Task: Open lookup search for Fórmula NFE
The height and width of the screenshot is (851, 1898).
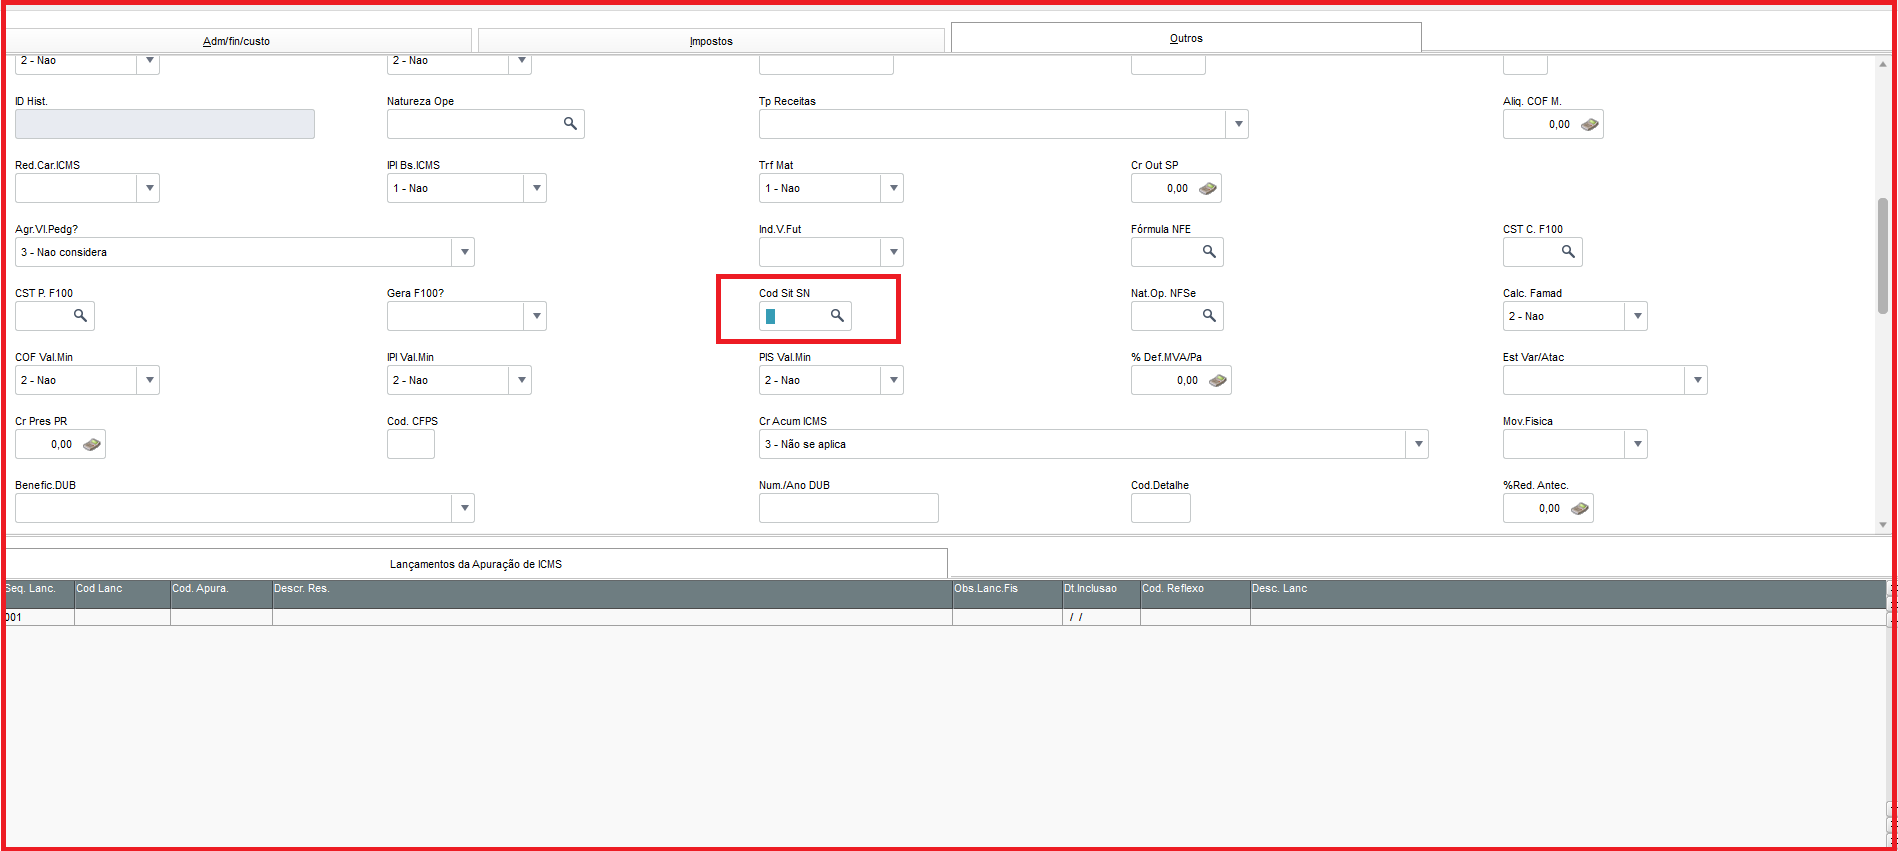Action: pyautogui.click(x=1209, y=252)
